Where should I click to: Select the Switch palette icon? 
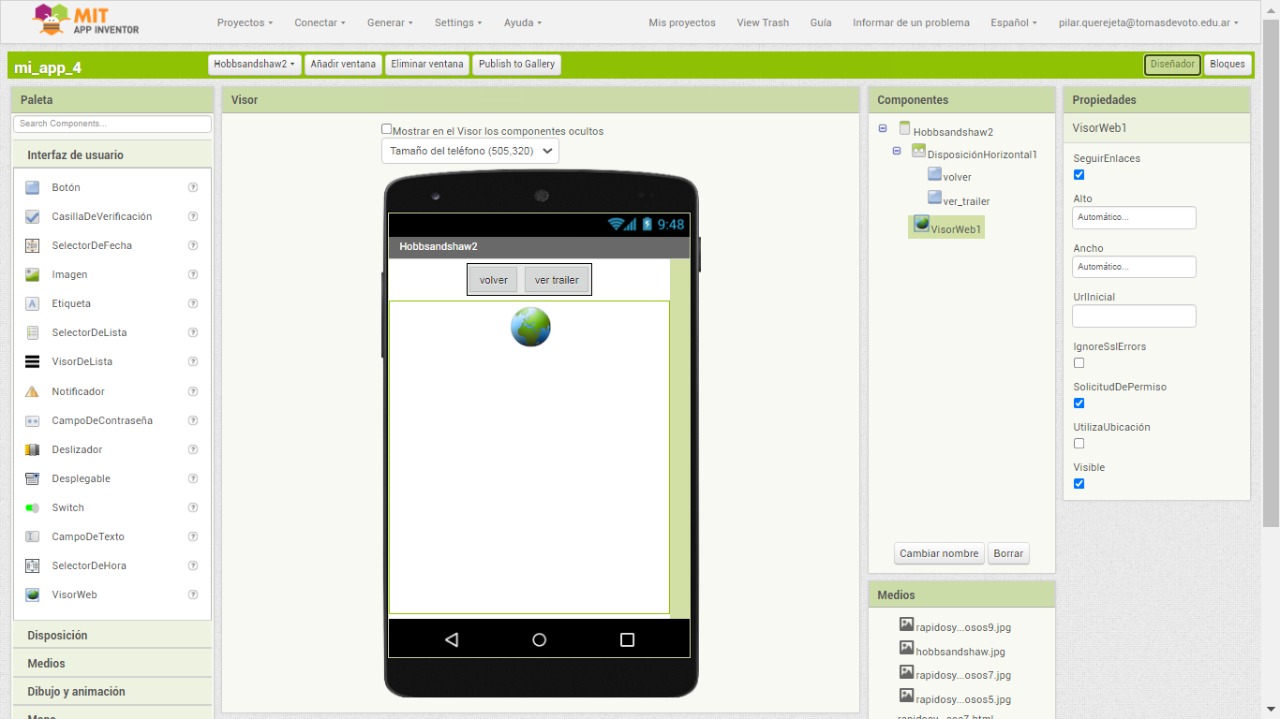(32, 507)
